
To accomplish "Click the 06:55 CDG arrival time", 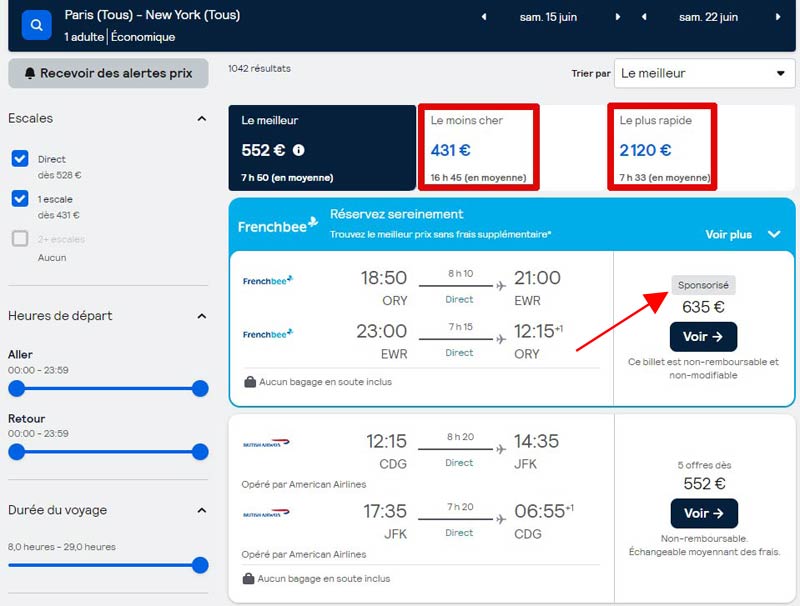I will pyautogui.click(x=544, y=511).
